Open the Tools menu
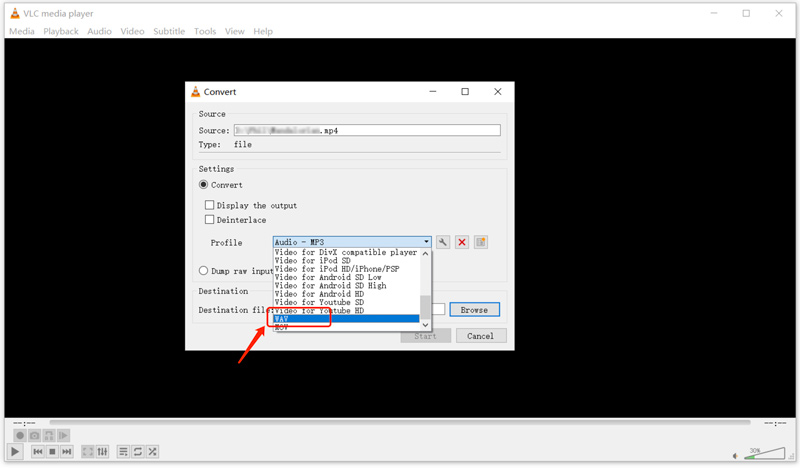 point(205,31)
